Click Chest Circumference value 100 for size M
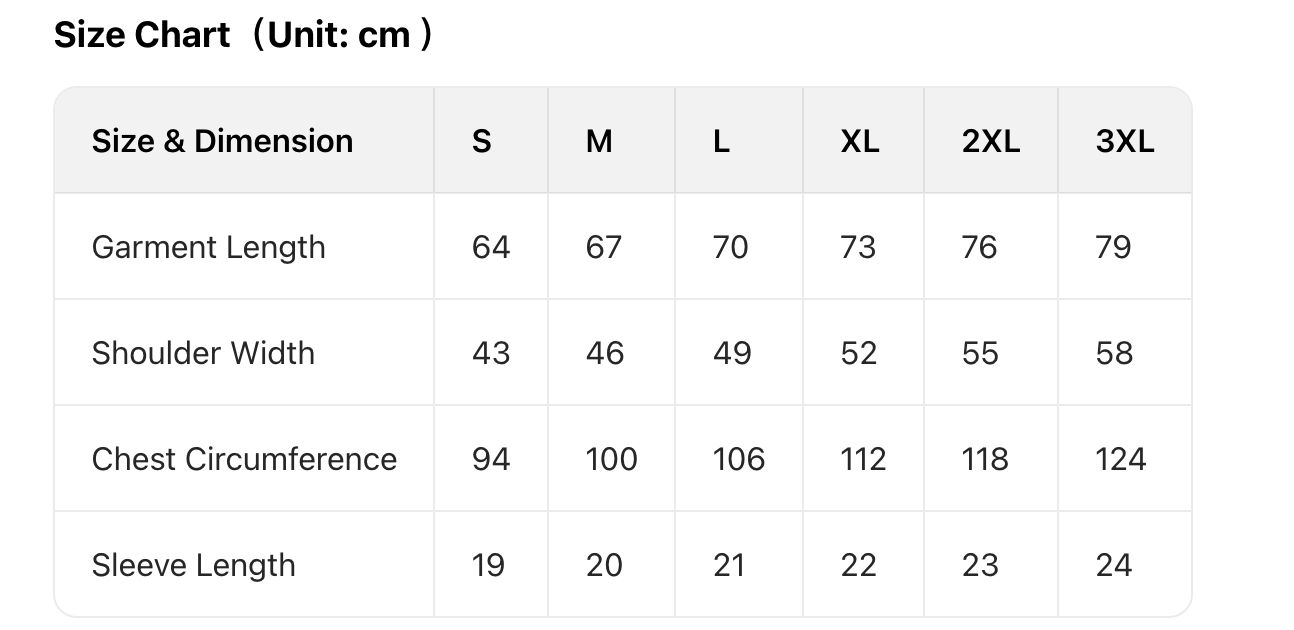Image resolution: width=1294 pixels, height=630 pixels. [611, 459]
